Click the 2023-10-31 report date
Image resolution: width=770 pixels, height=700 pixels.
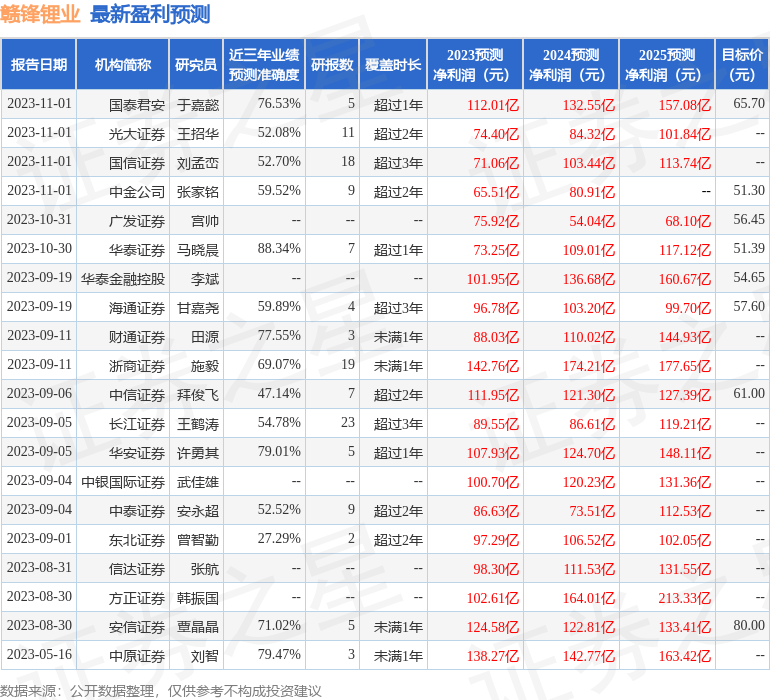point(39,219)
